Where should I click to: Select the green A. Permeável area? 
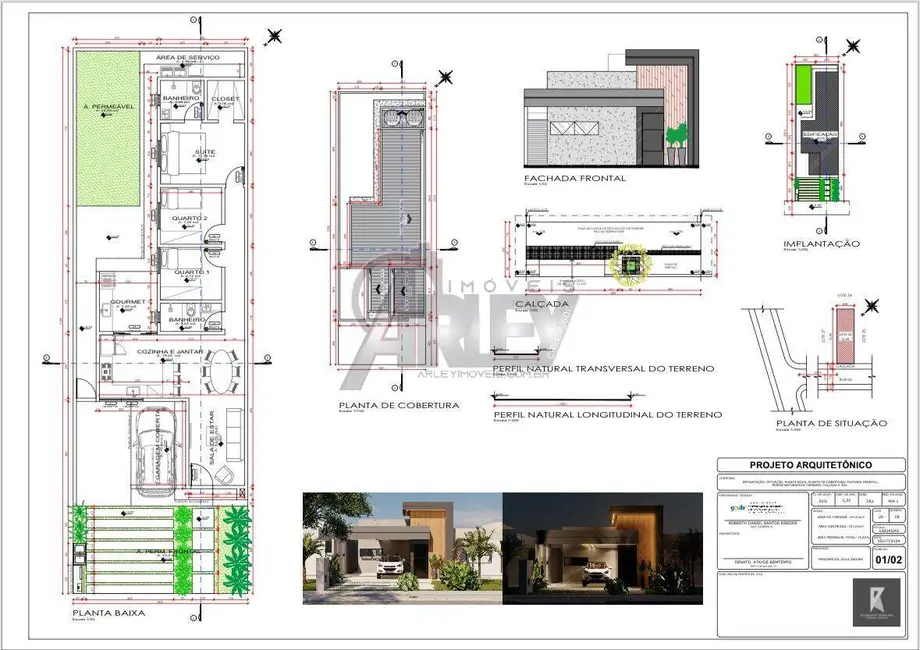pyautogui.click(x=108, y=130)
